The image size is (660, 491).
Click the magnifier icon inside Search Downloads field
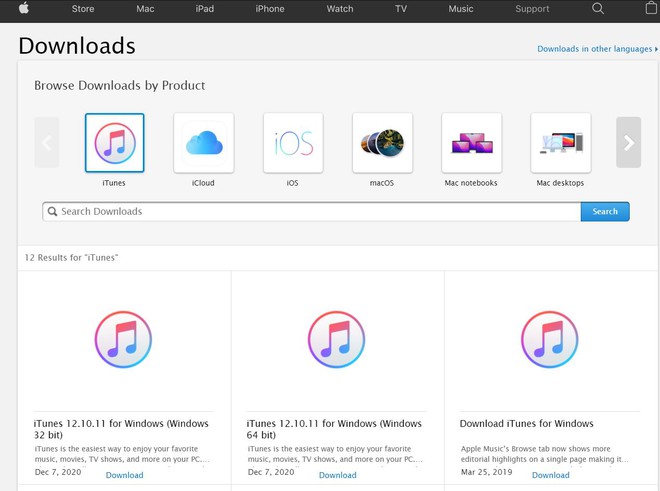[x=52, y=211]
